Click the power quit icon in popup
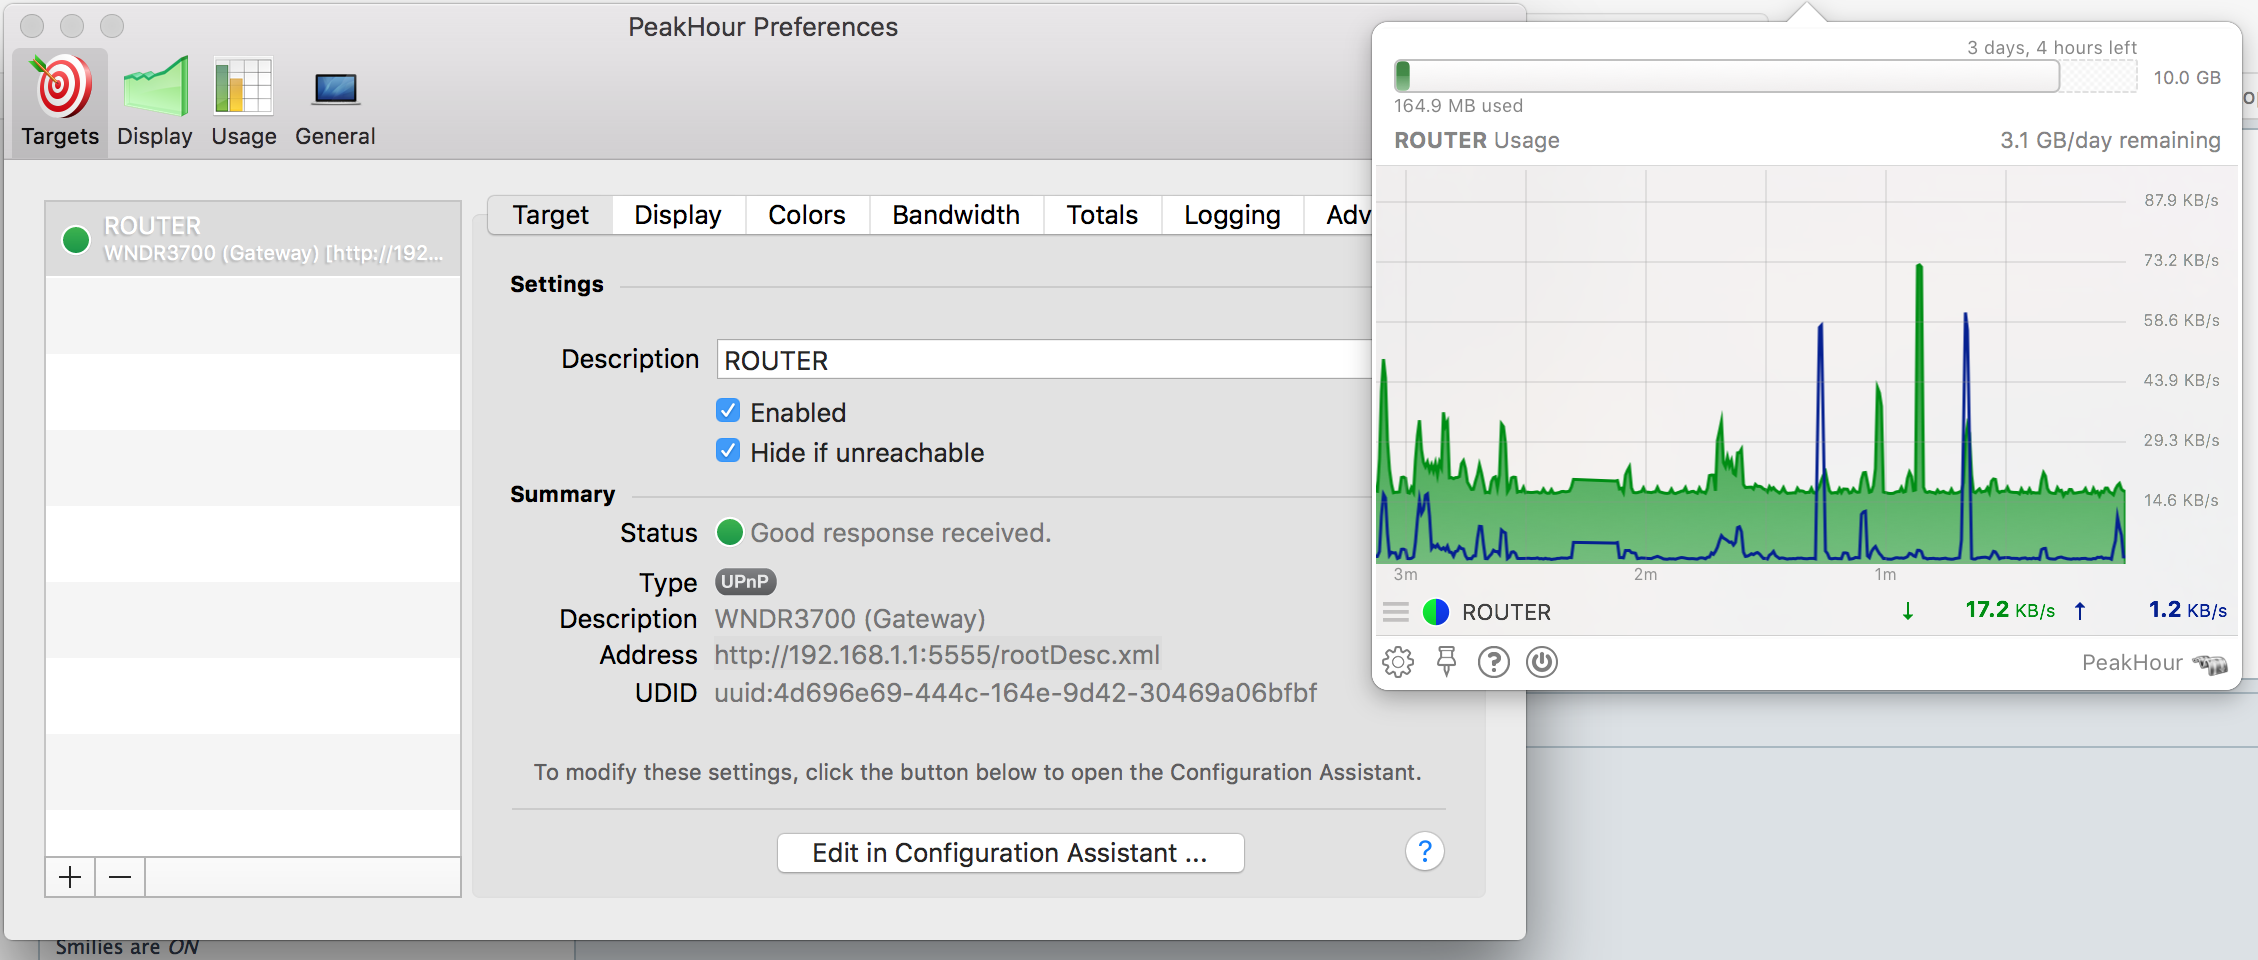2258x960 pixels. pyautogui.click(x=1542, y=662)
